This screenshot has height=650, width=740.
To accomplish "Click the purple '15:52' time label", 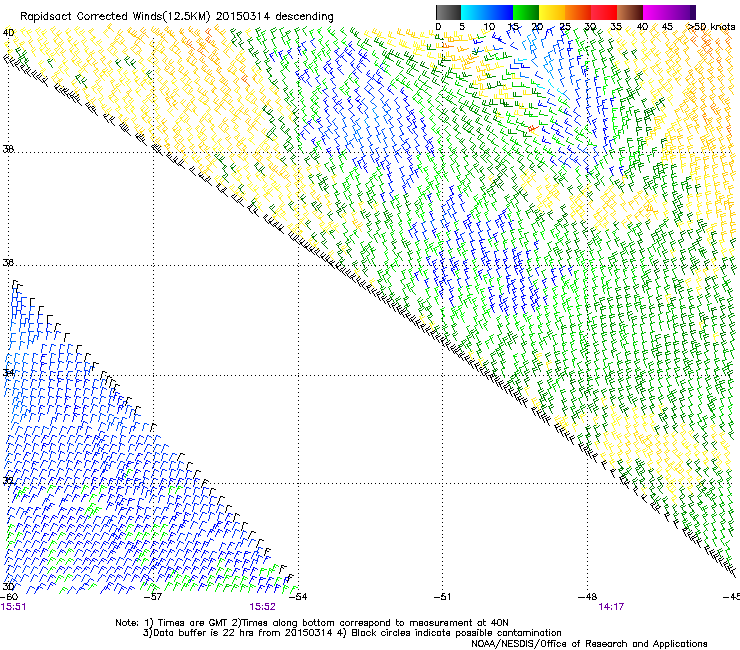I will pos(262,607).
